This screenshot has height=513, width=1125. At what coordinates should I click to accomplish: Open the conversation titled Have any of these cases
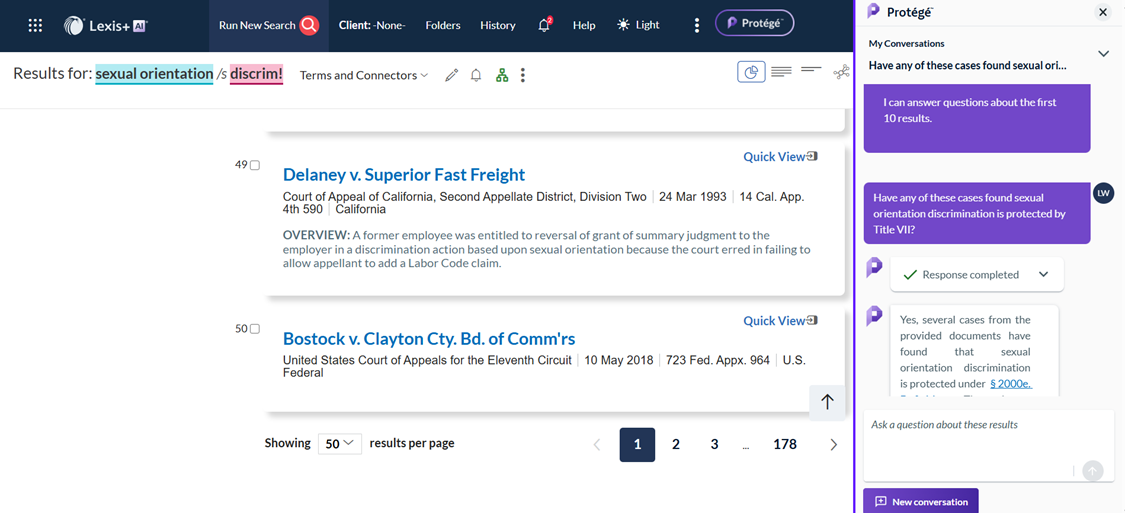pyautogui.click(x=967, y=65)
